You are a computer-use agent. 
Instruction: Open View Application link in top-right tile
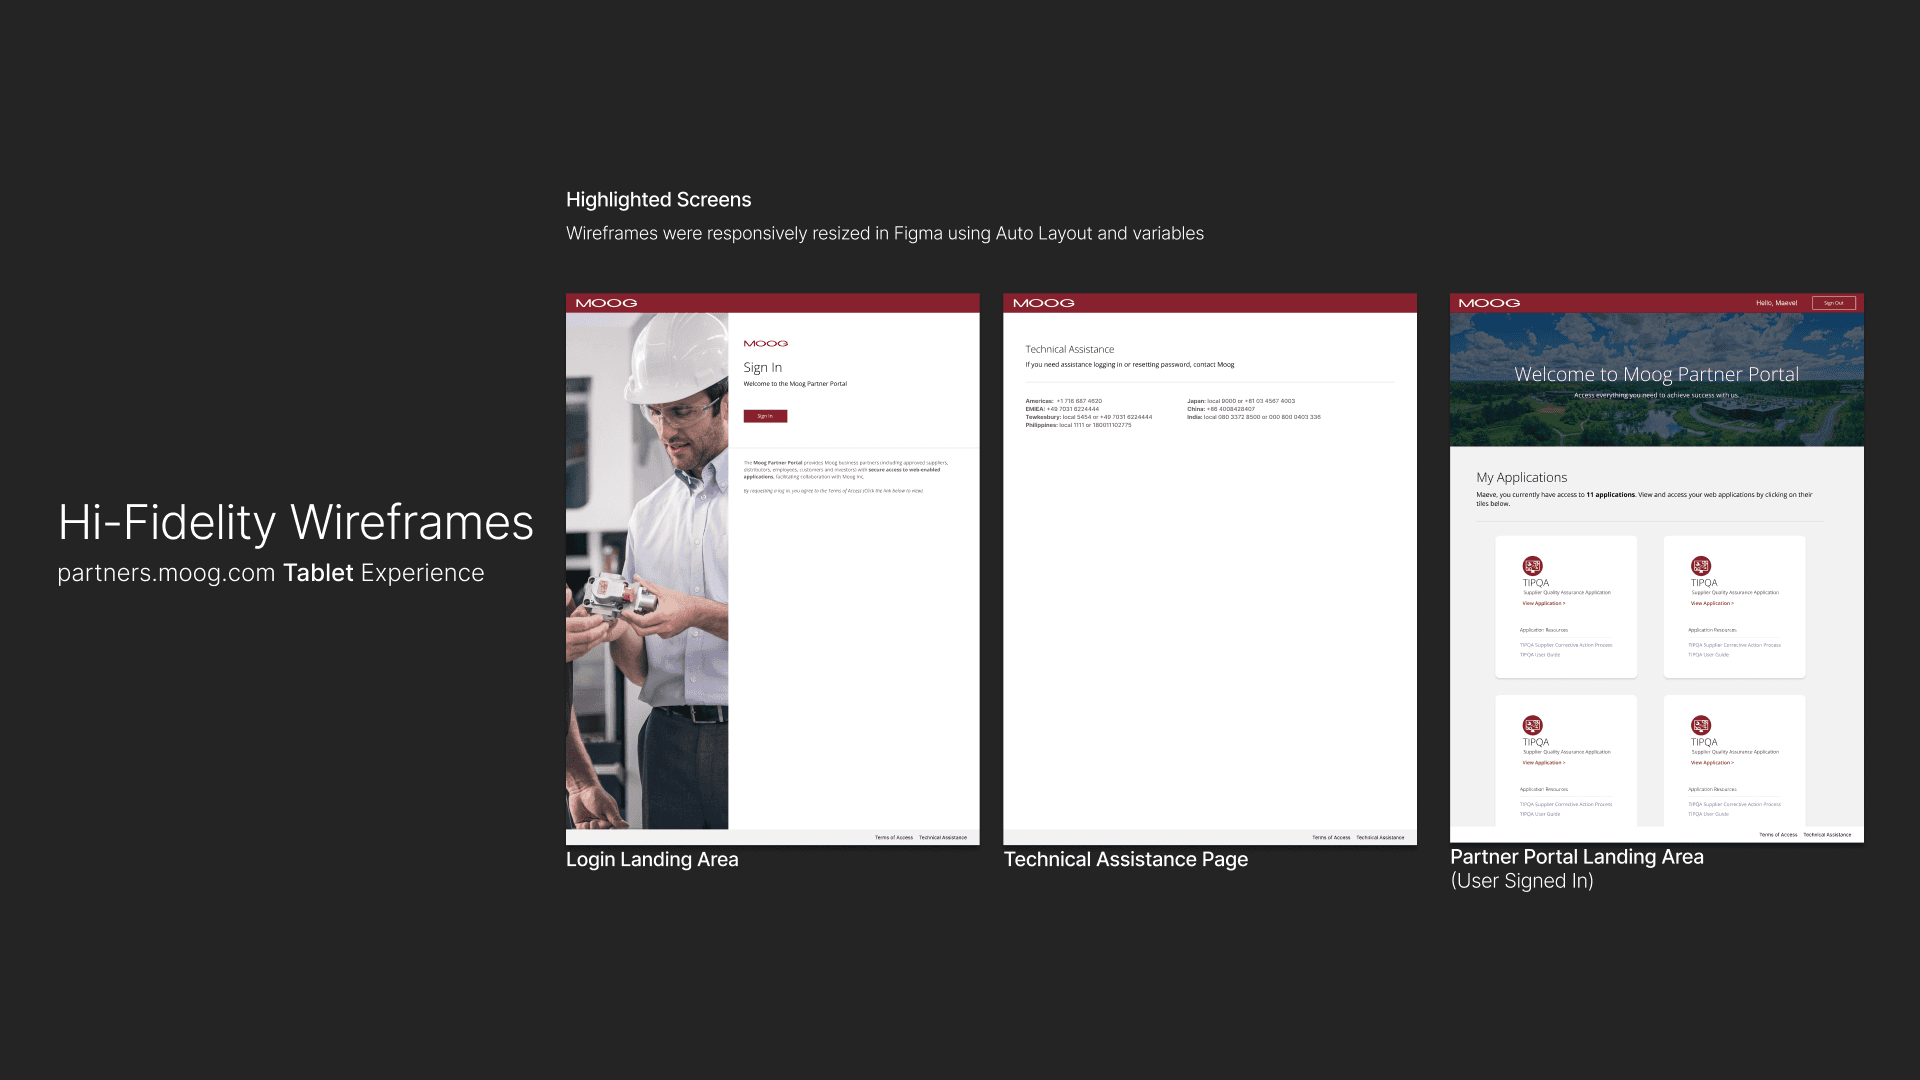point(1711,603)
